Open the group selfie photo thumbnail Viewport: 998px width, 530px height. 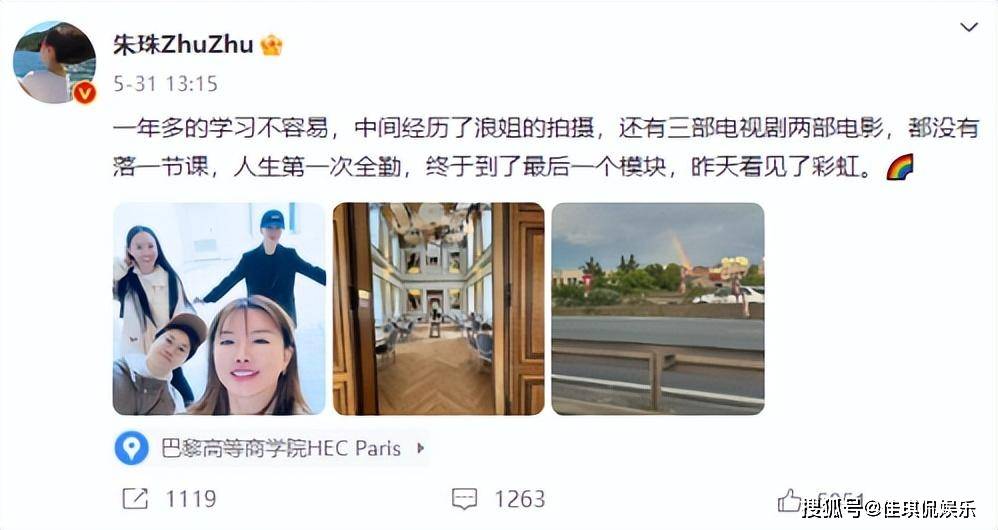[220, 309]
